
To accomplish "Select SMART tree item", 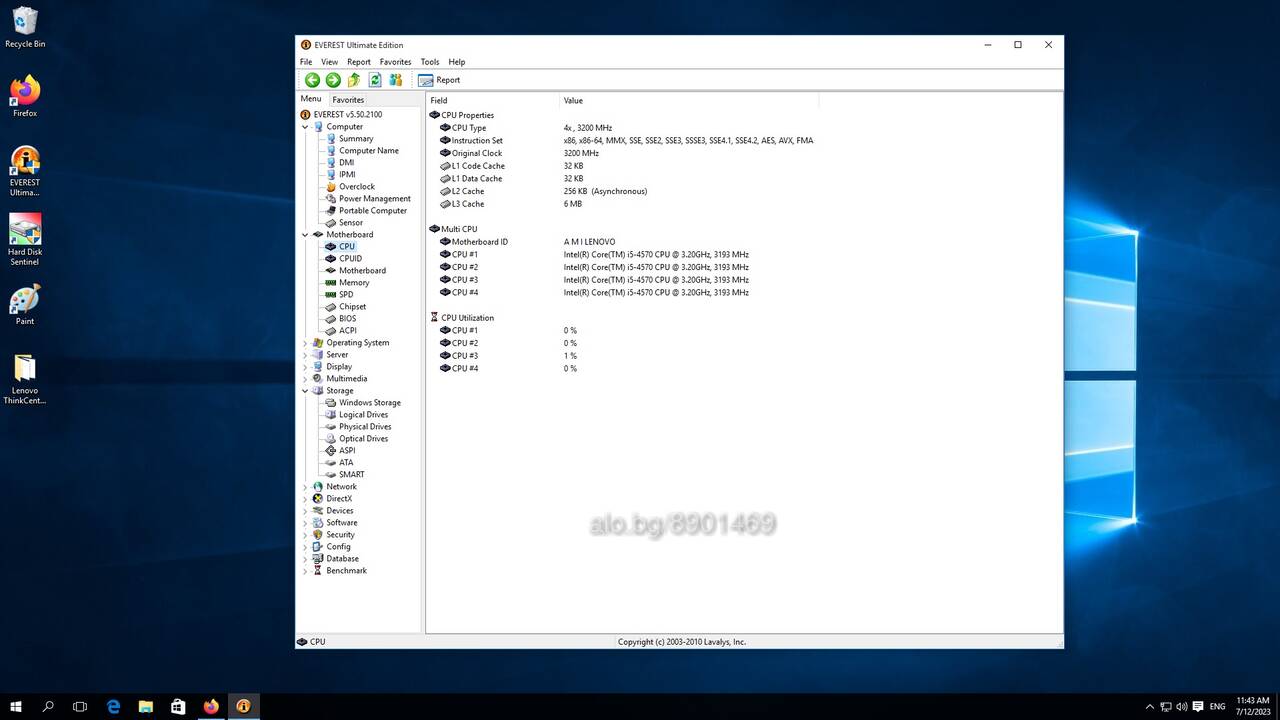I will click(351, 475).
